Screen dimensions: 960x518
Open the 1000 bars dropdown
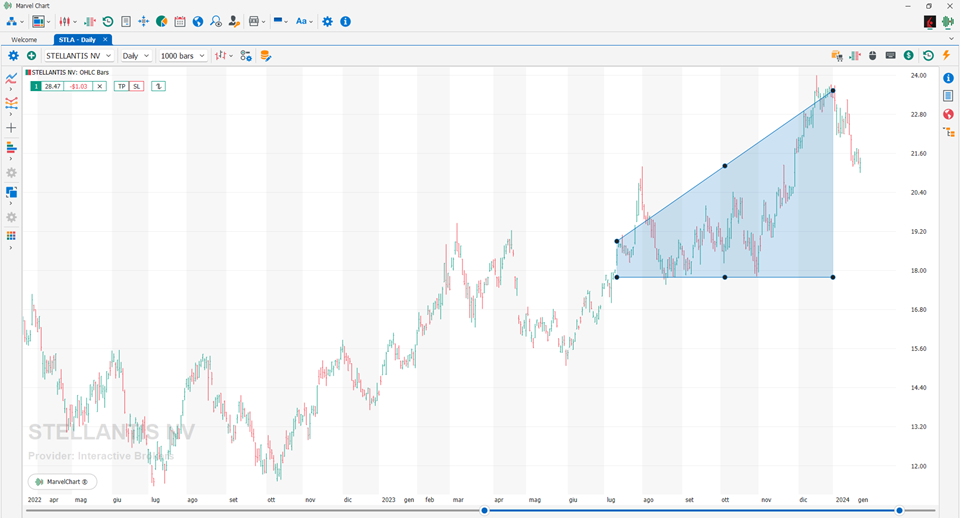click(182, 56)
